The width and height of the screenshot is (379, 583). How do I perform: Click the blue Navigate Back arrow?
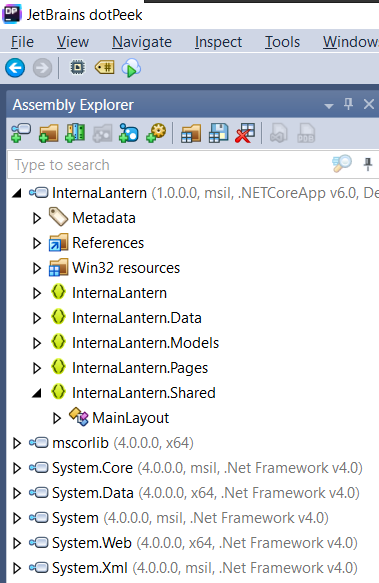point(15,68)
